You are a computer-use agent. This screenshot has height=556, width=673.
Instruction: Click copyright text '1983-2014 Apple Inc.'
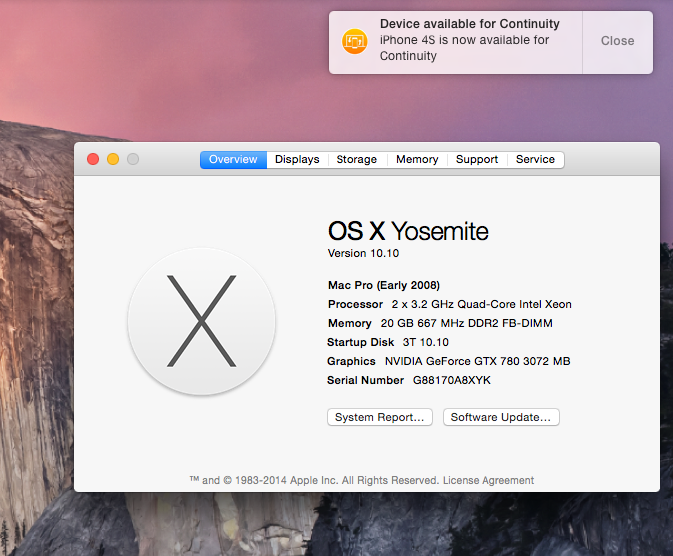286,480
